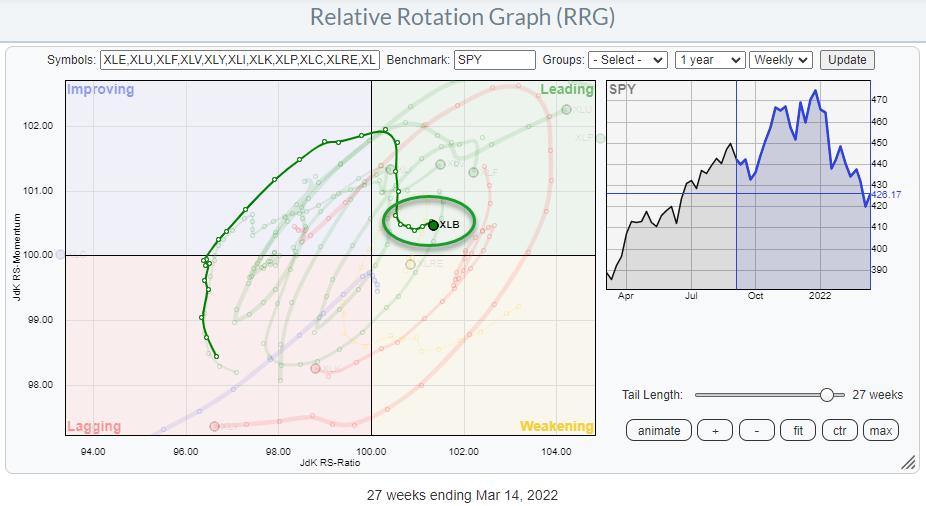Open the Groups select dropdown
Screen dimensions: 926x506
(x=627, y=60)
